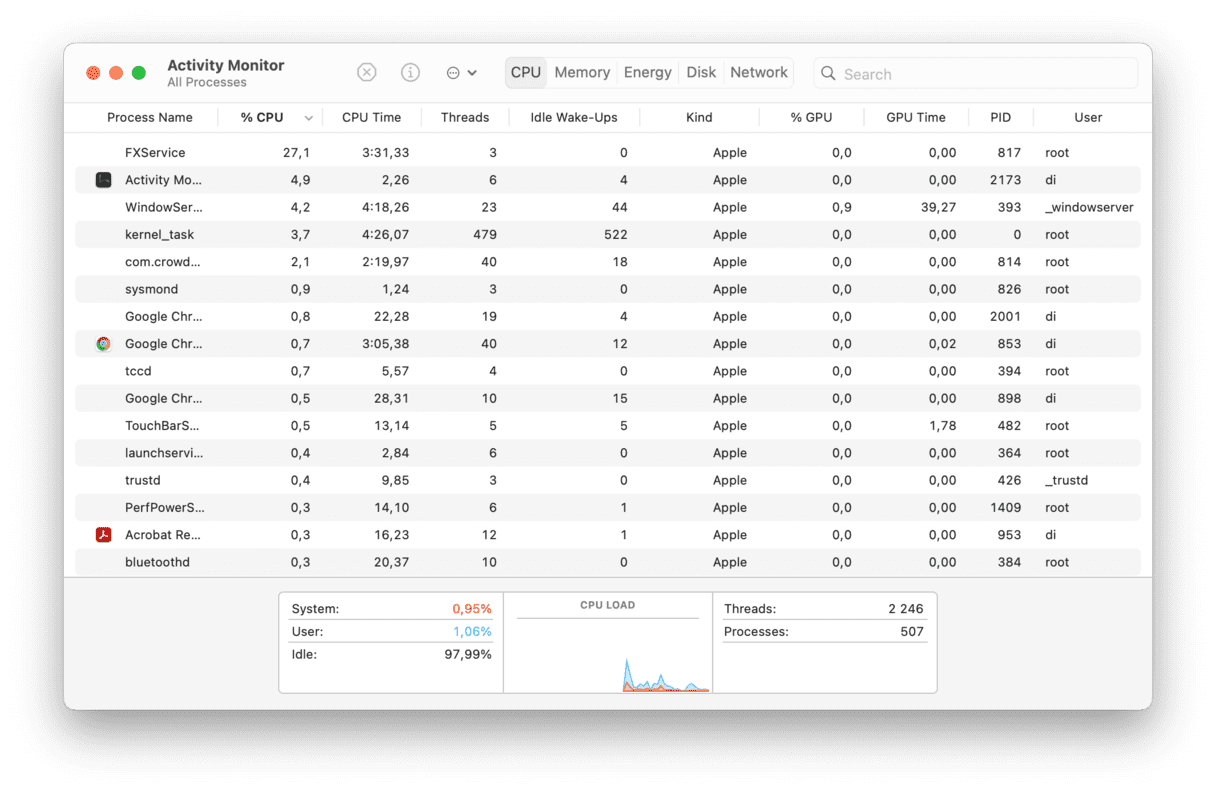
Task: Sort by % GPU column header
Action: pos(811,117)
